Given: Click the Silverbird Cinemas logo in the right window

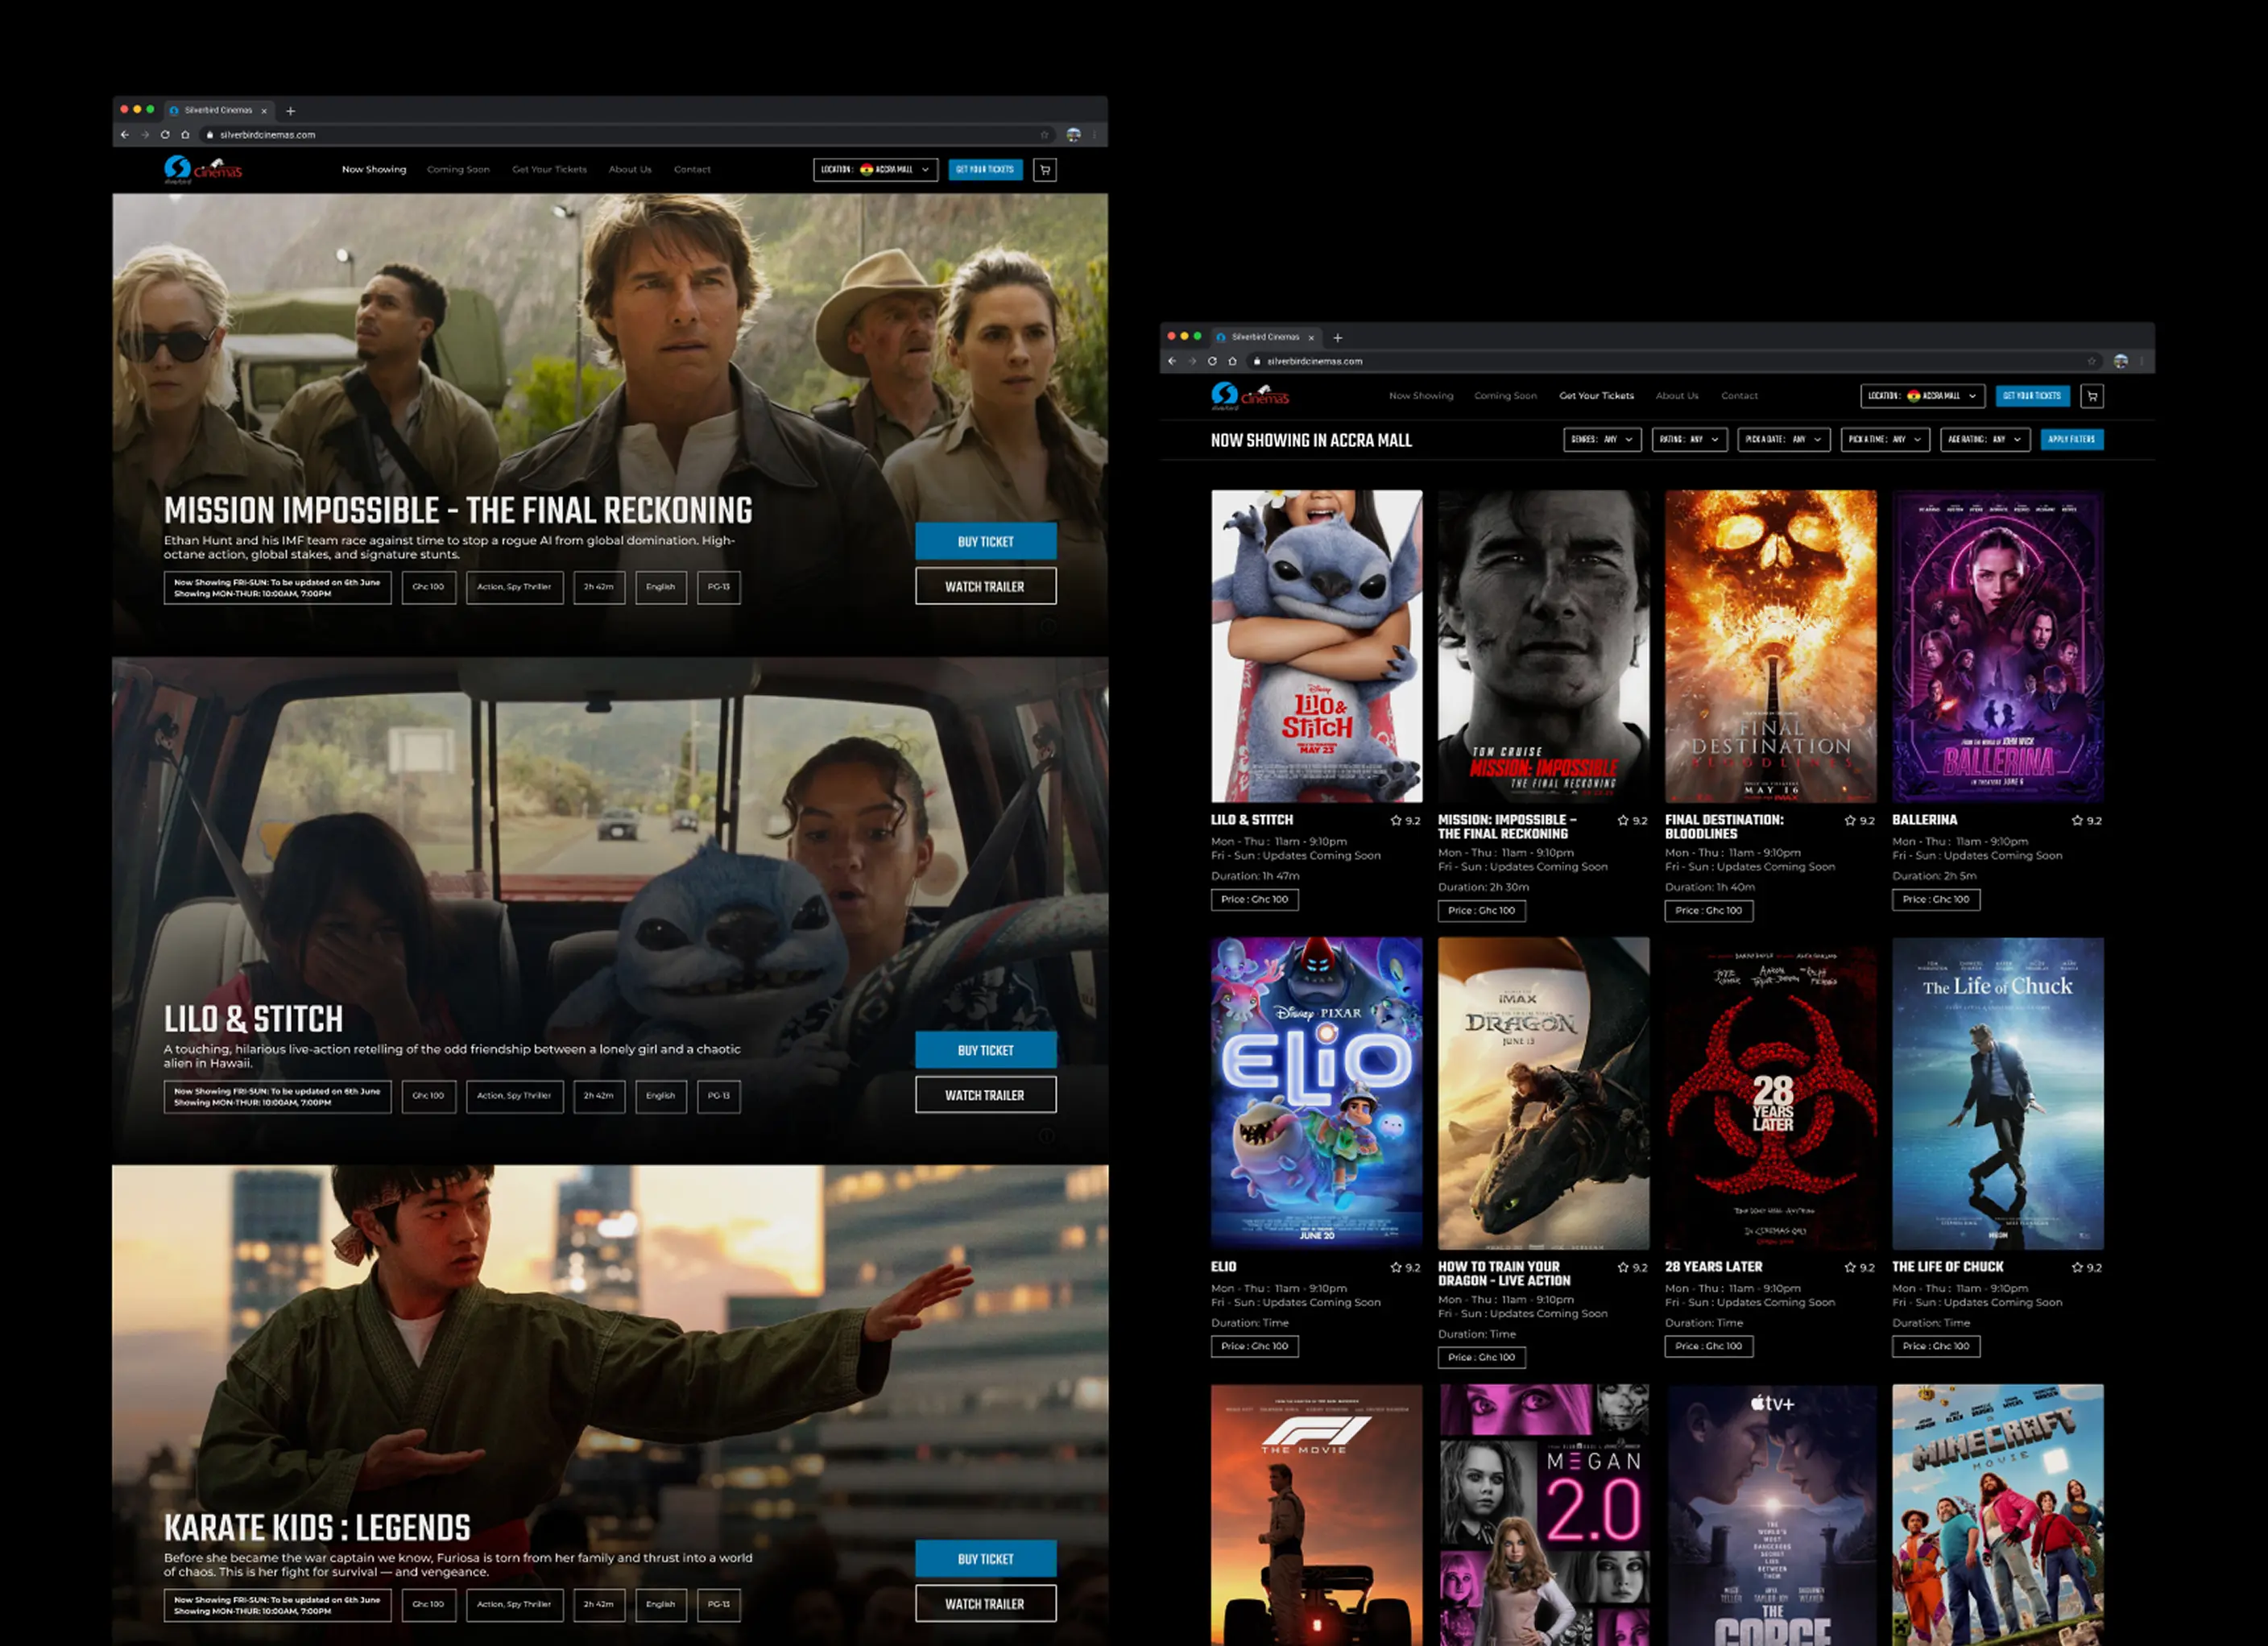Looking at the screenshot, I should tap(1250, 396).
